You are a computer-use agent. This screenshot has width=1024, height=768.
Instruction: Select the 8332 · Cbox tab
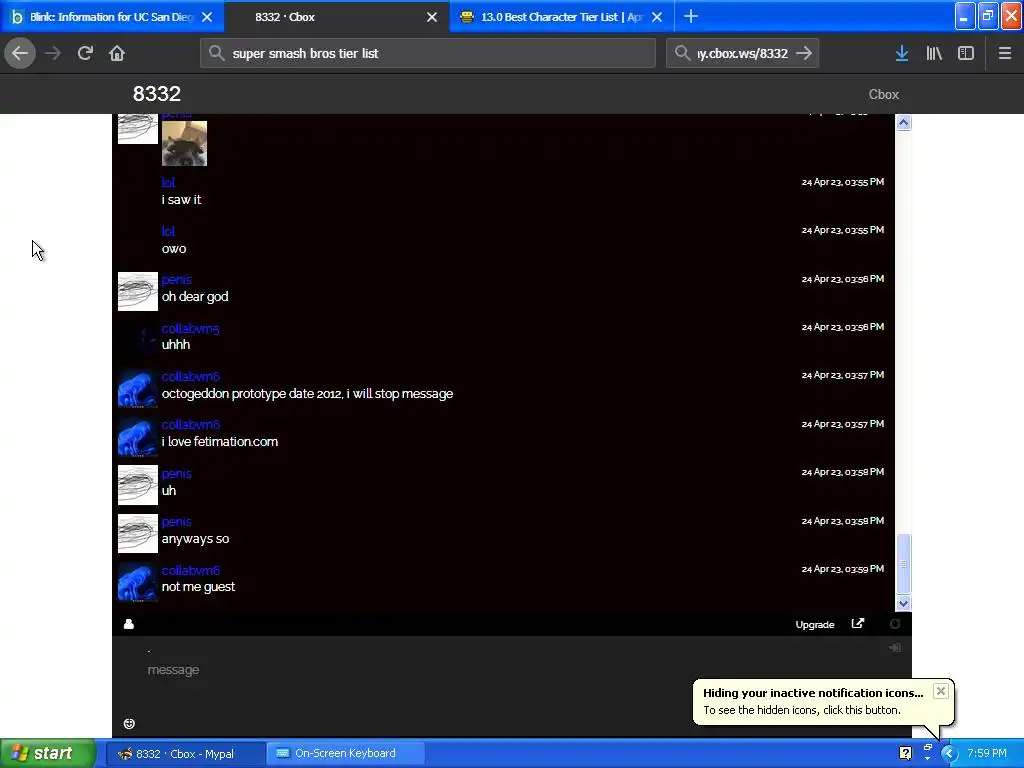[337, 17]
